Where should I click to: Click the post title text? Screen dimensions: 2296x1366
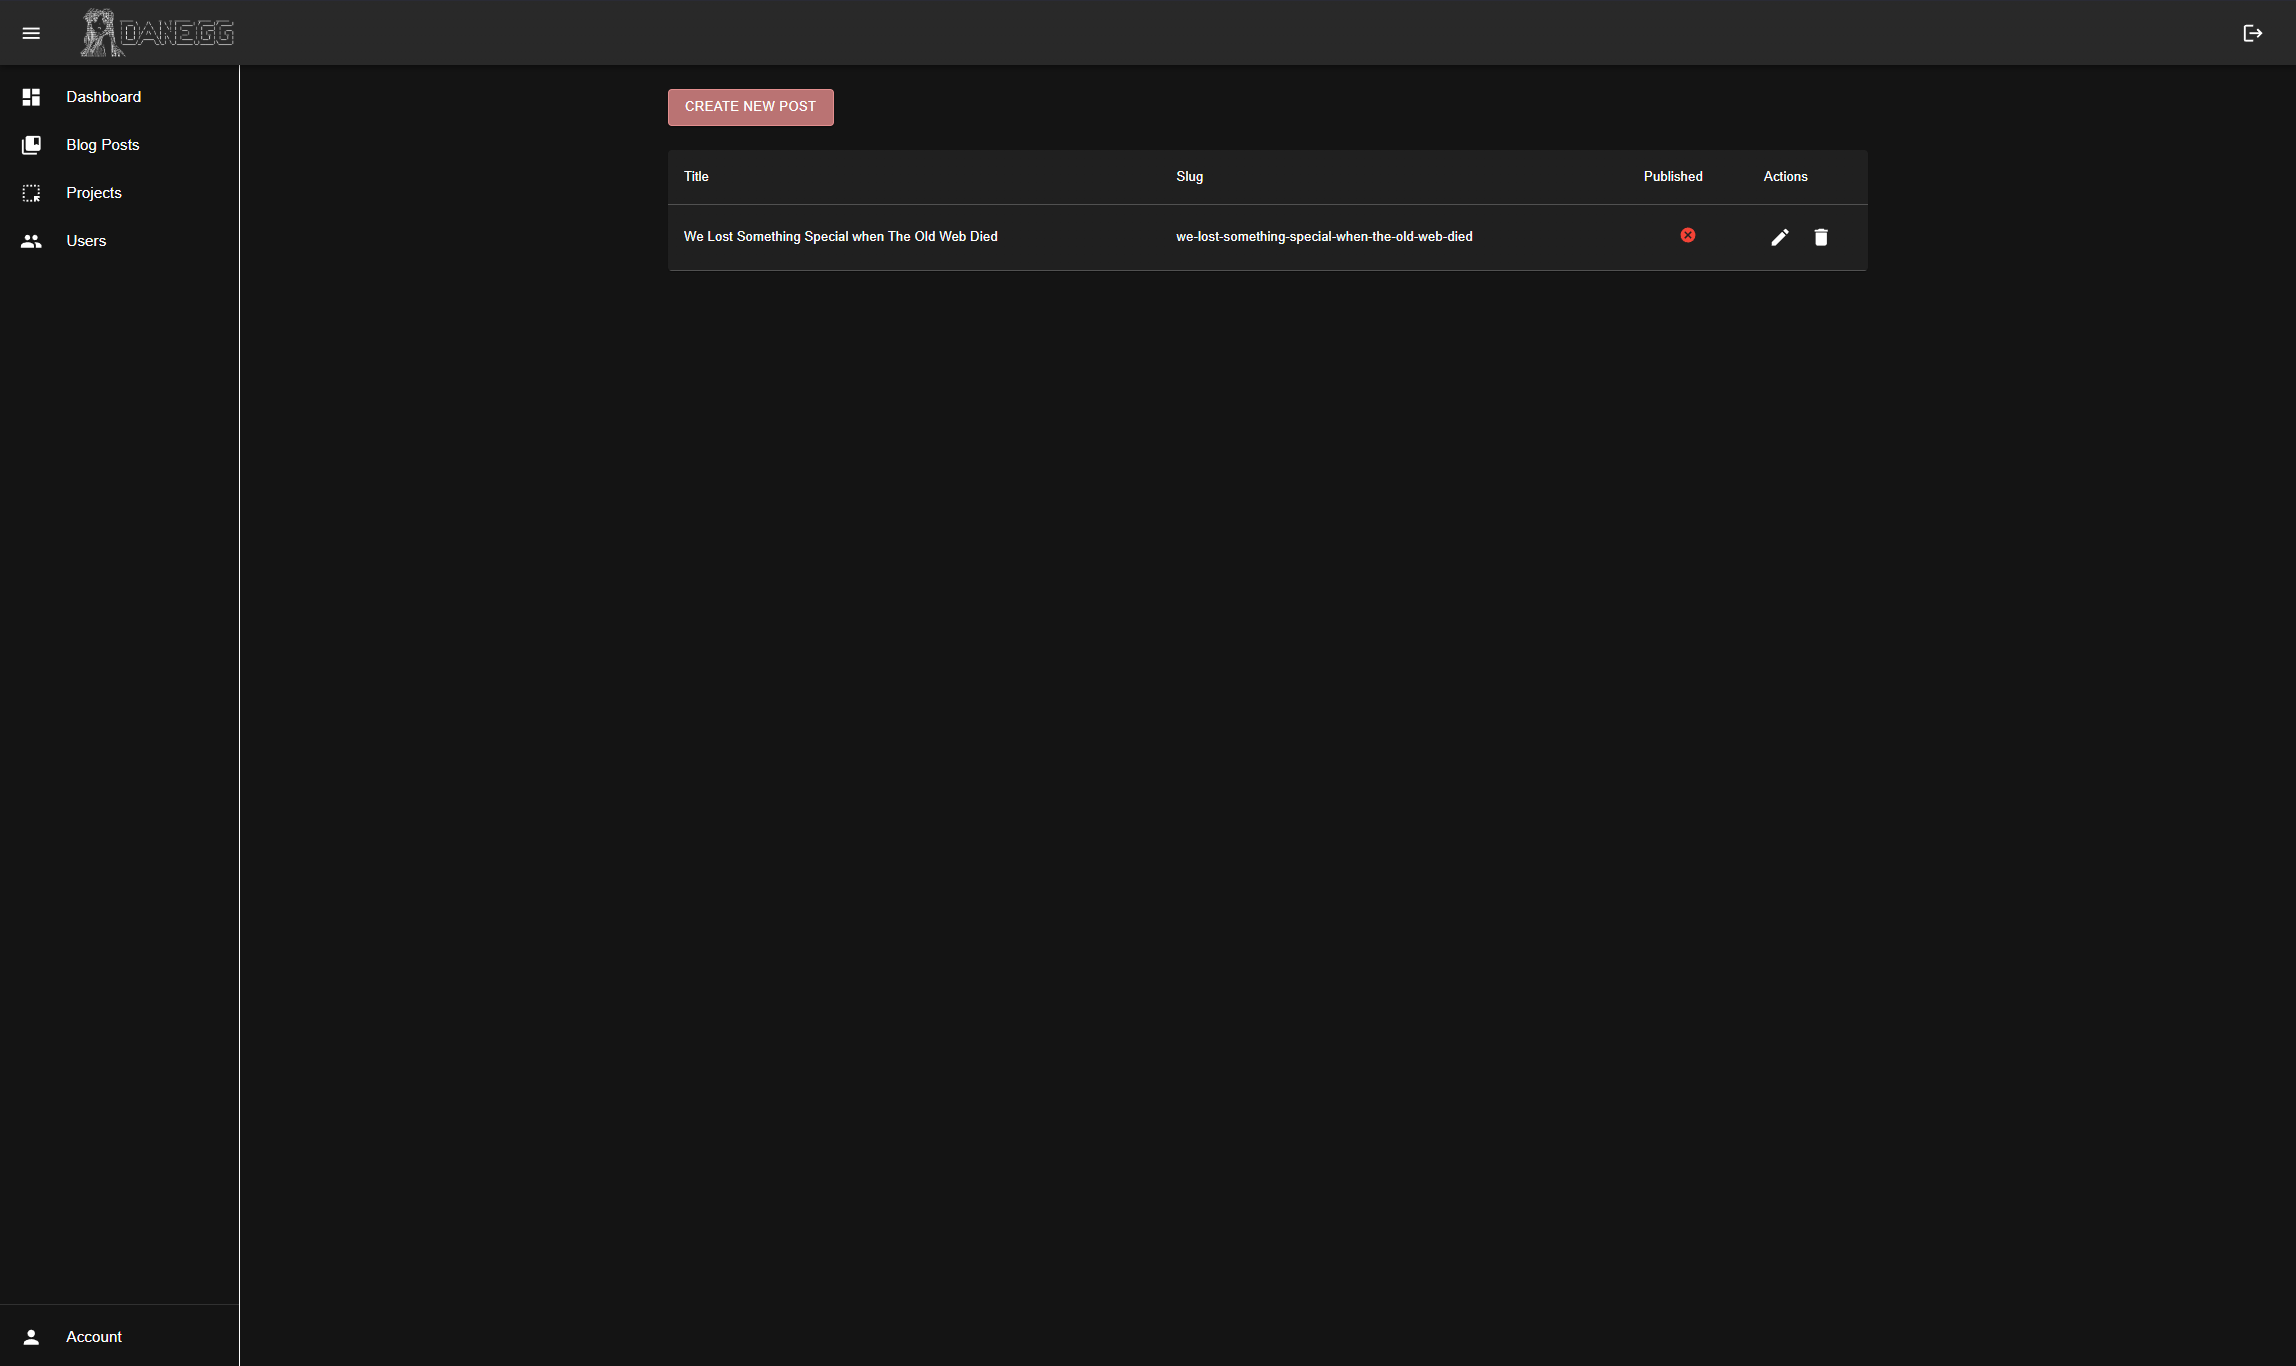(x=840, y=237)
